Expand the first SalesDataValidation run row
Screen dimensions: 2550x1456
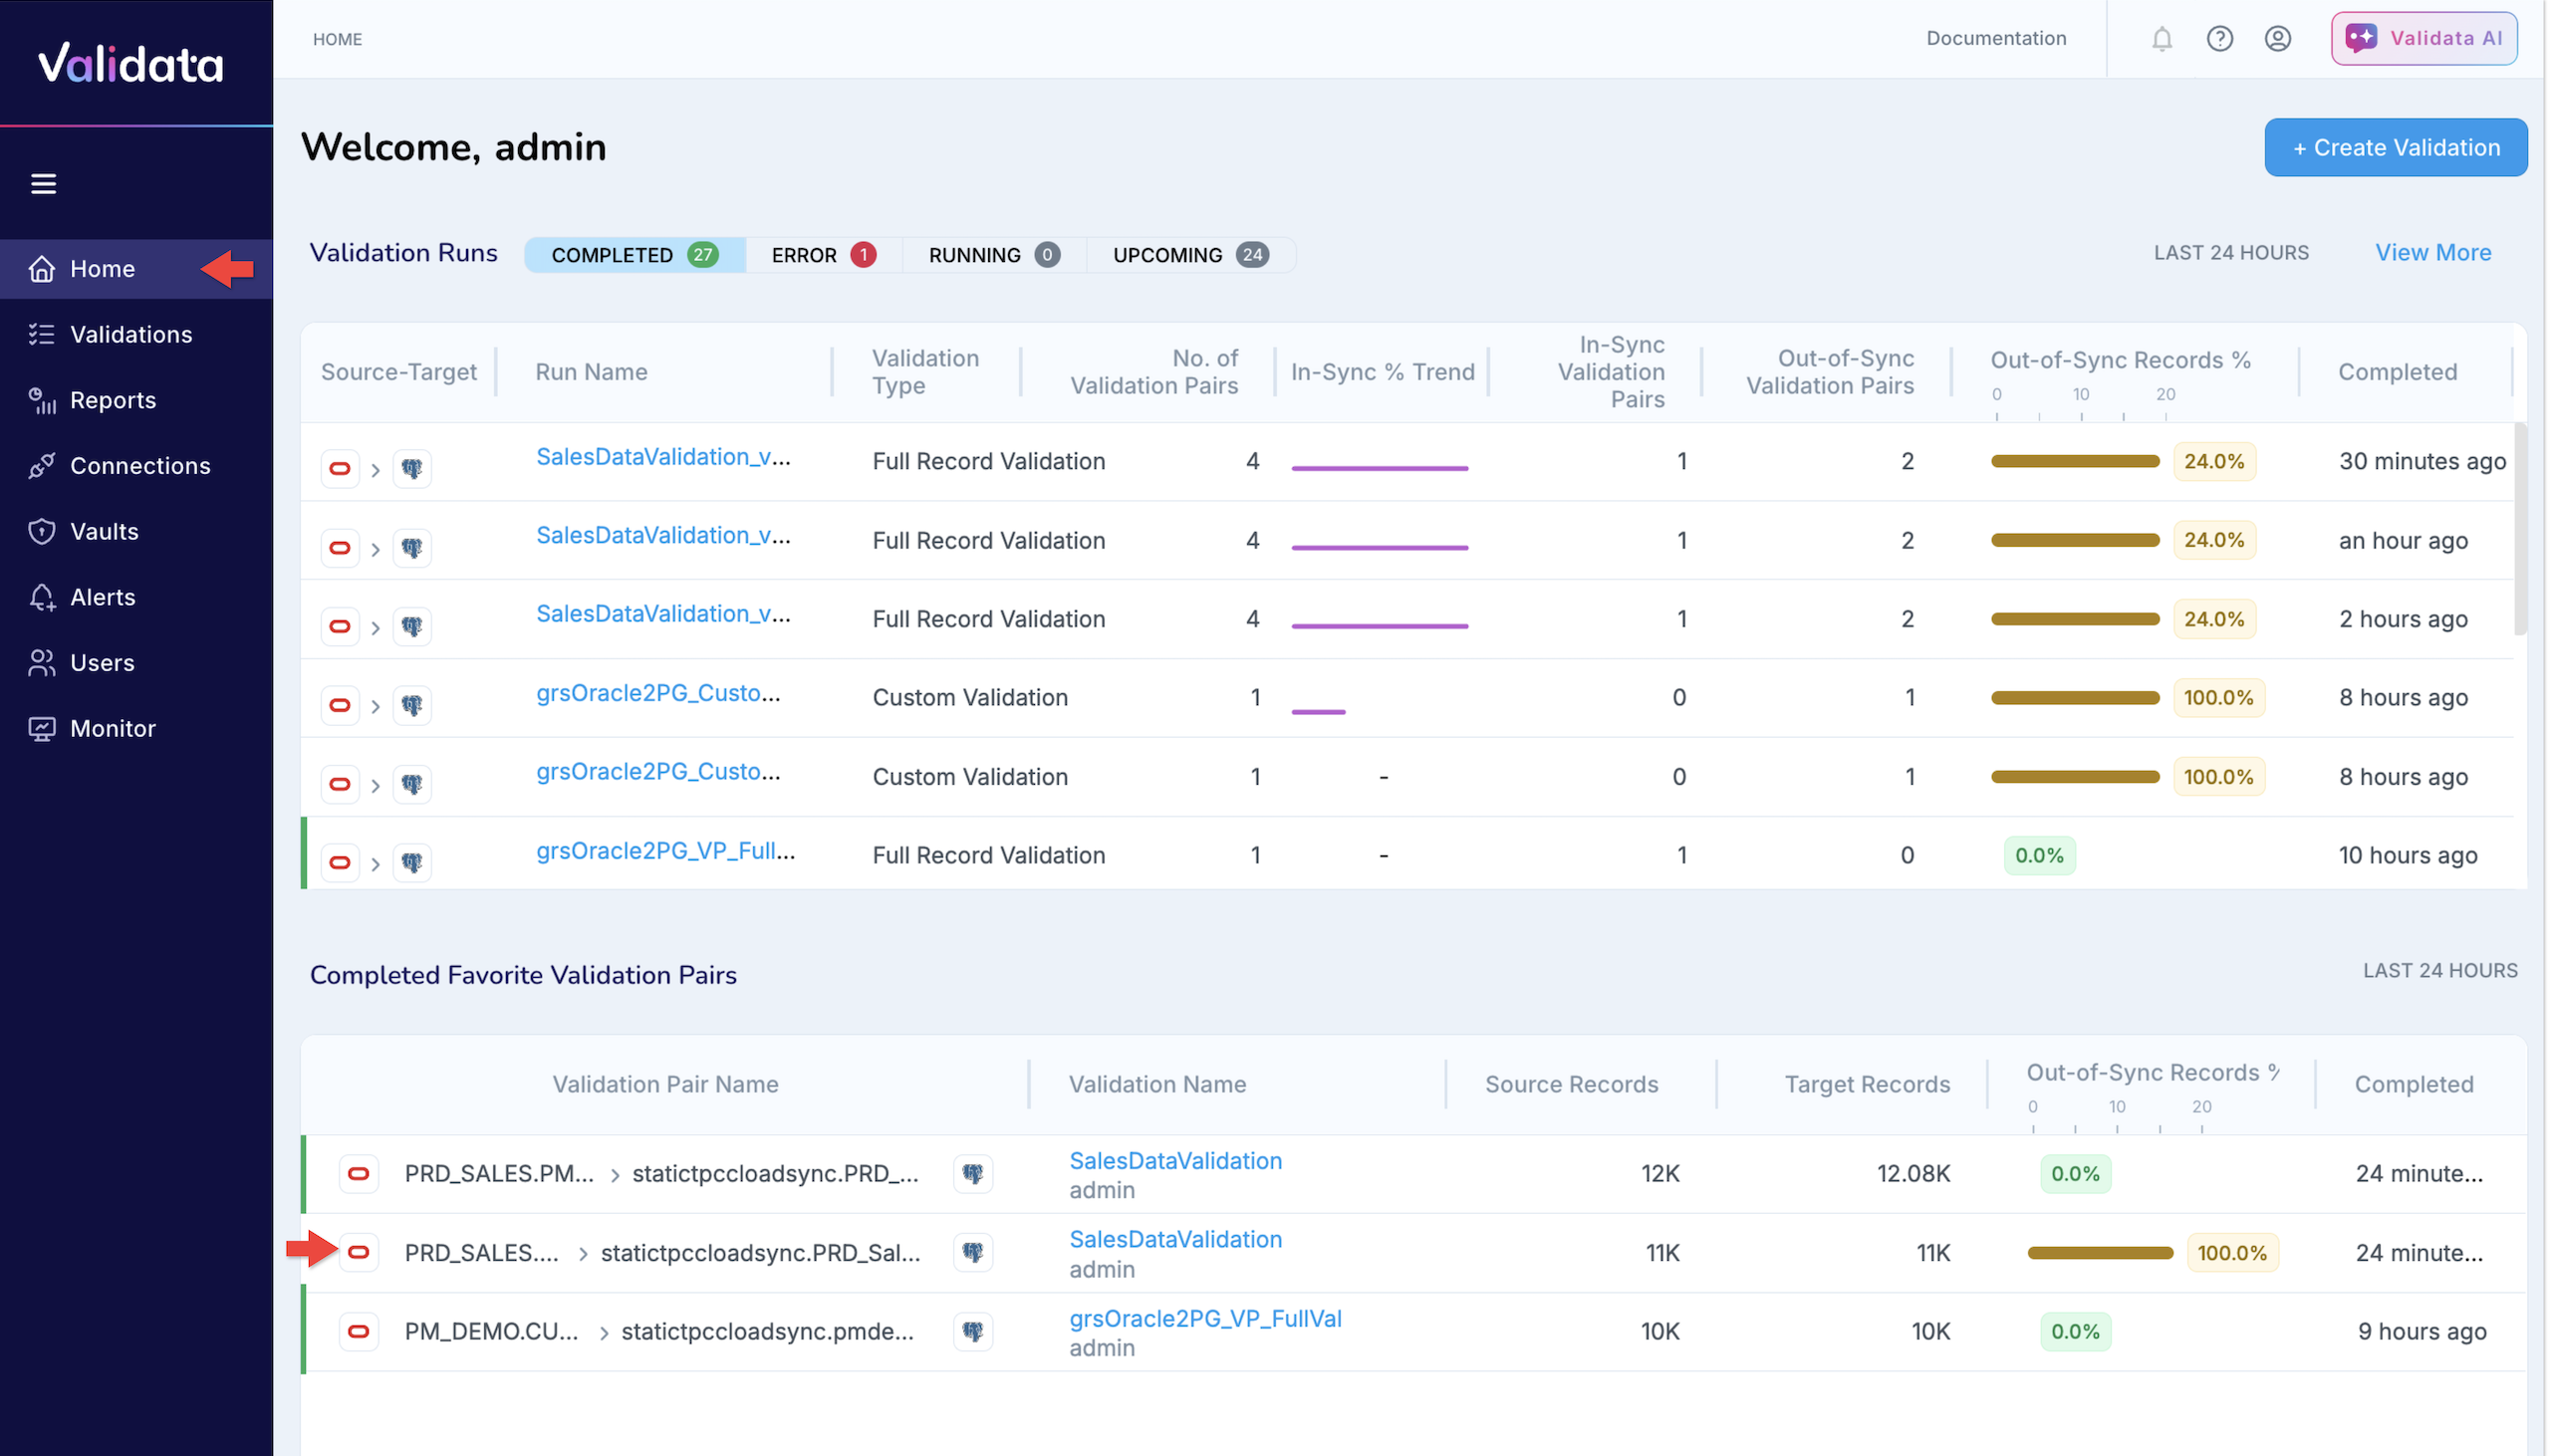pos(376,468)
